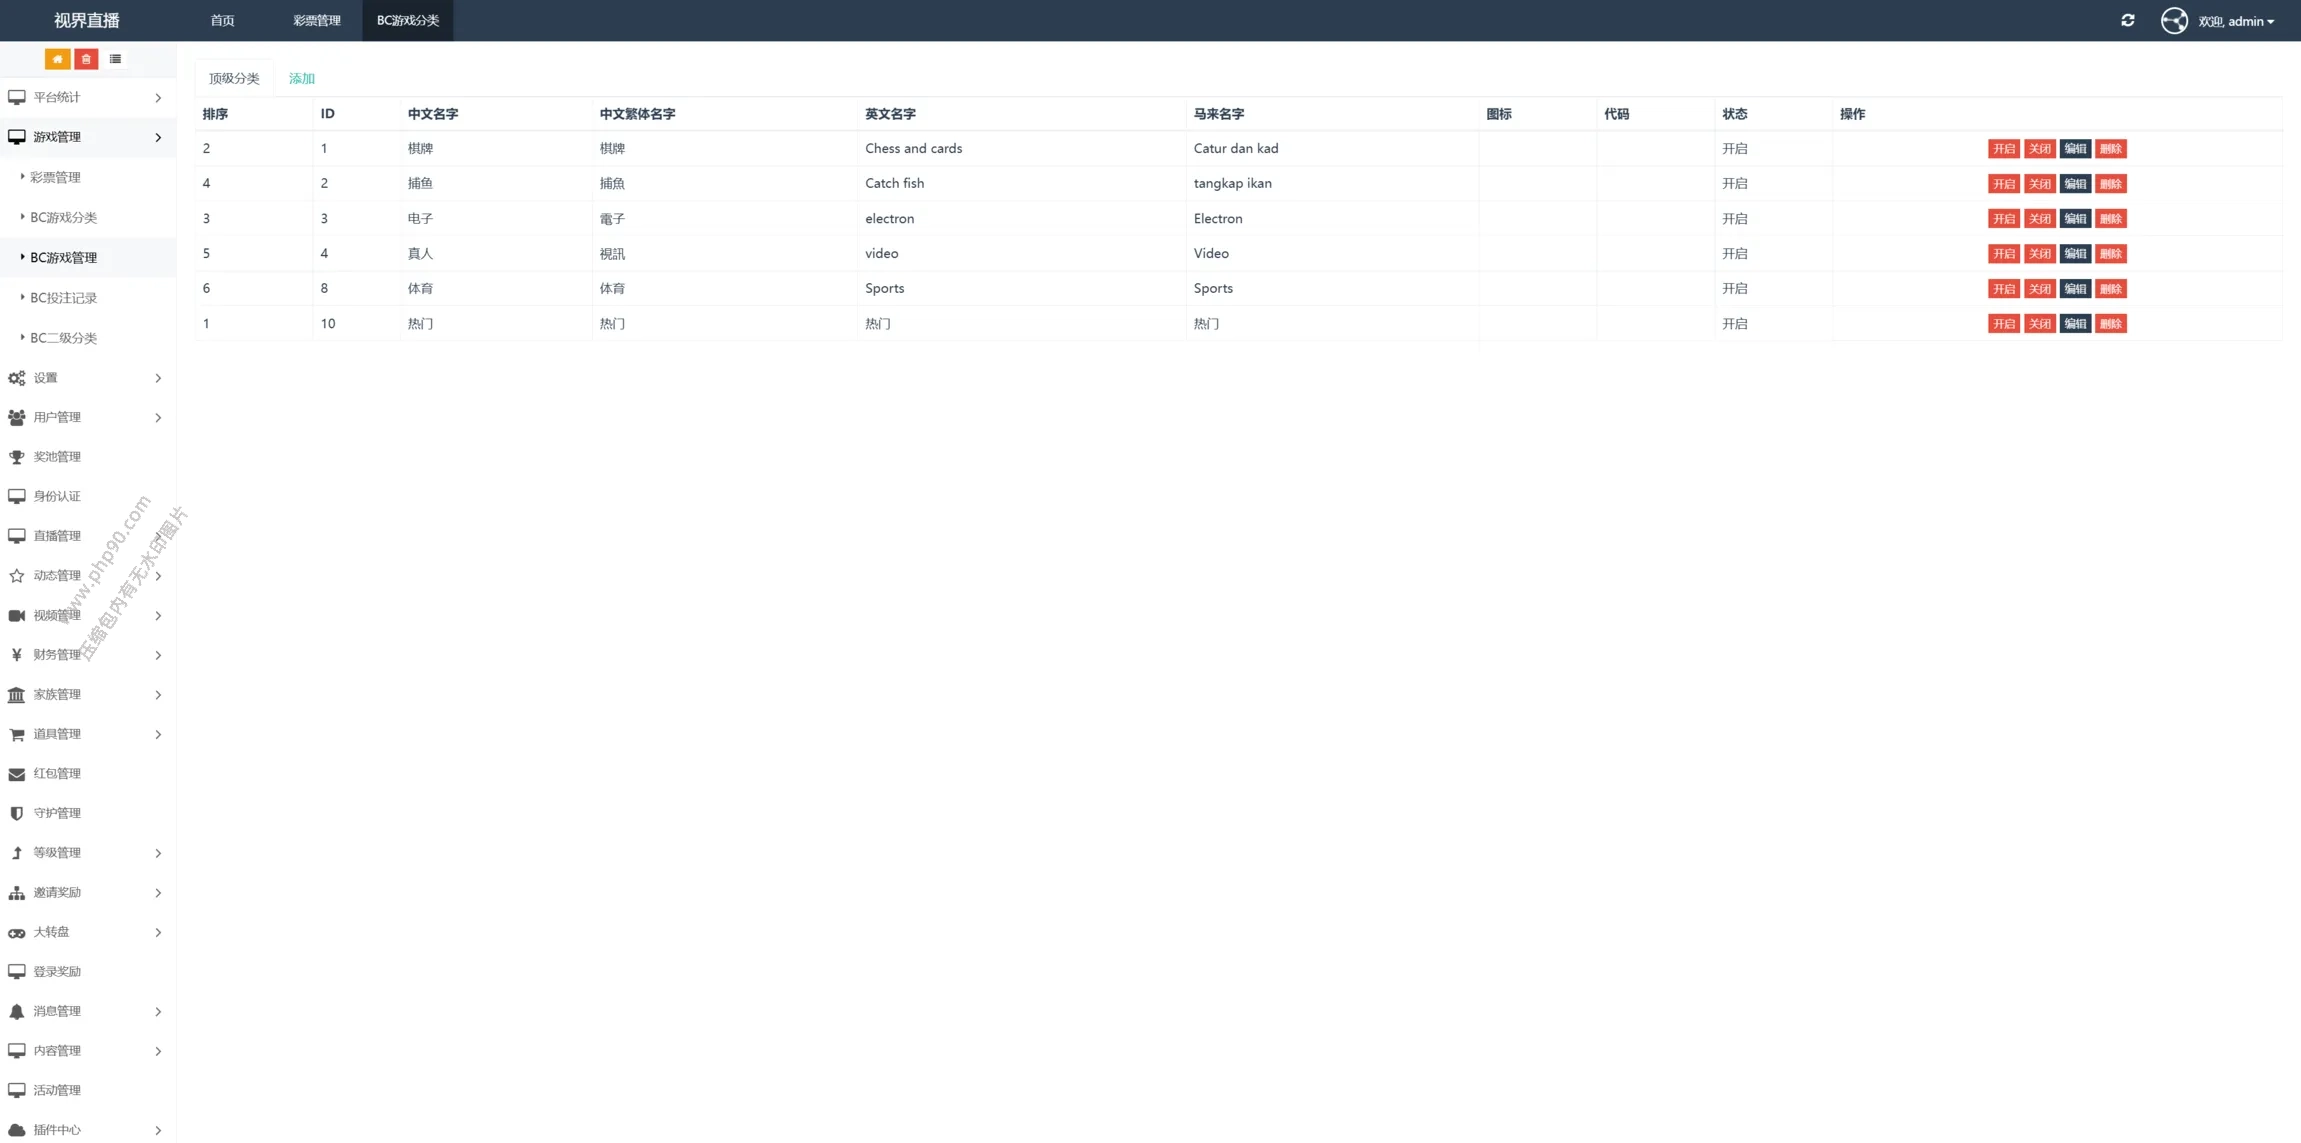
Task: Open BC投注记录 in the sidebar
Action: [x=63, y=298]
